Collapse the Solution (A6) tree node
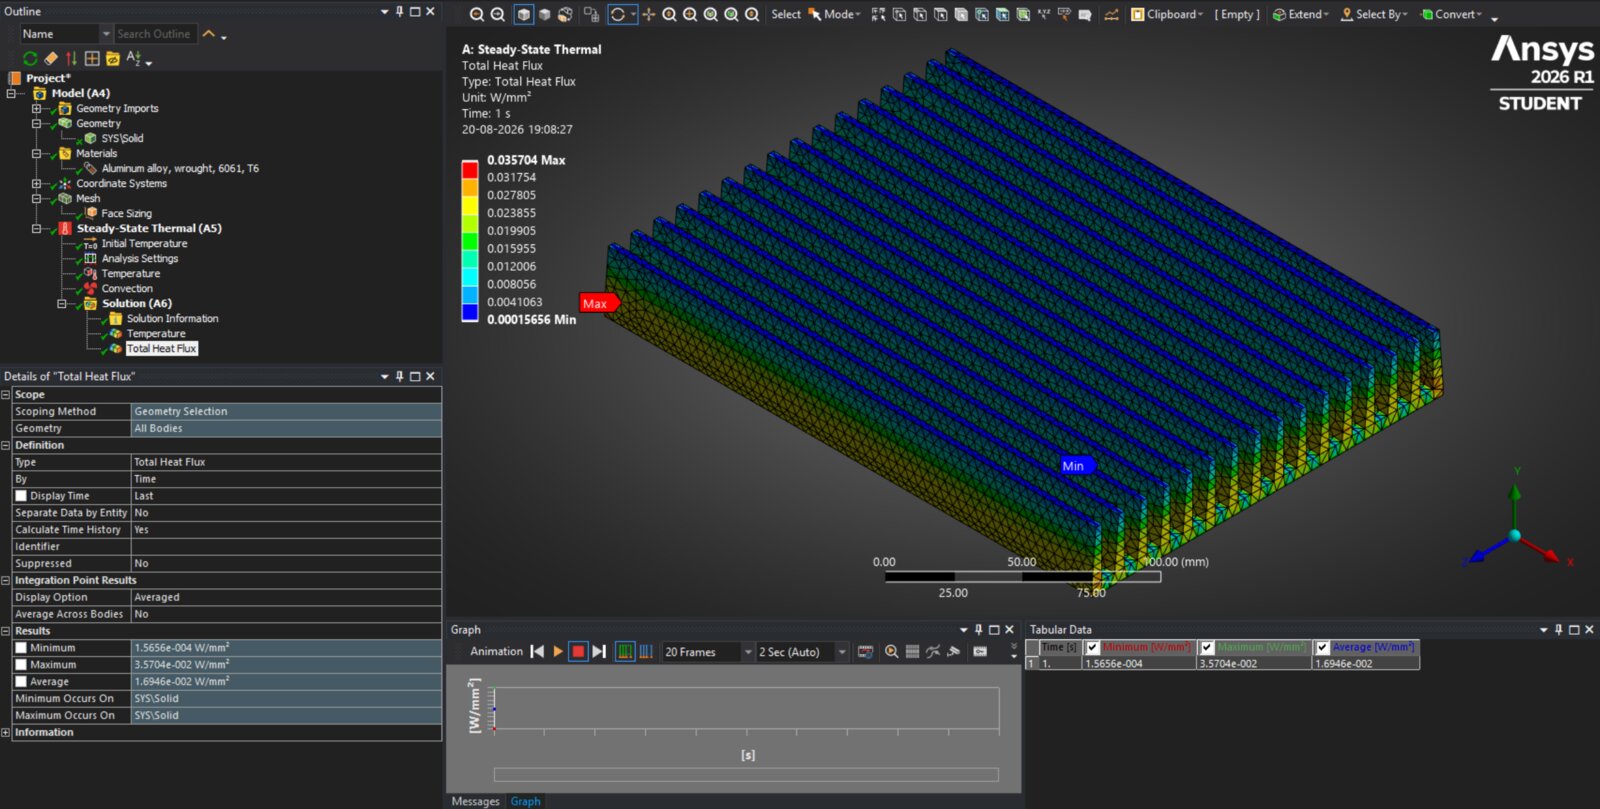 pyautogui.click(x=61, y=304)
